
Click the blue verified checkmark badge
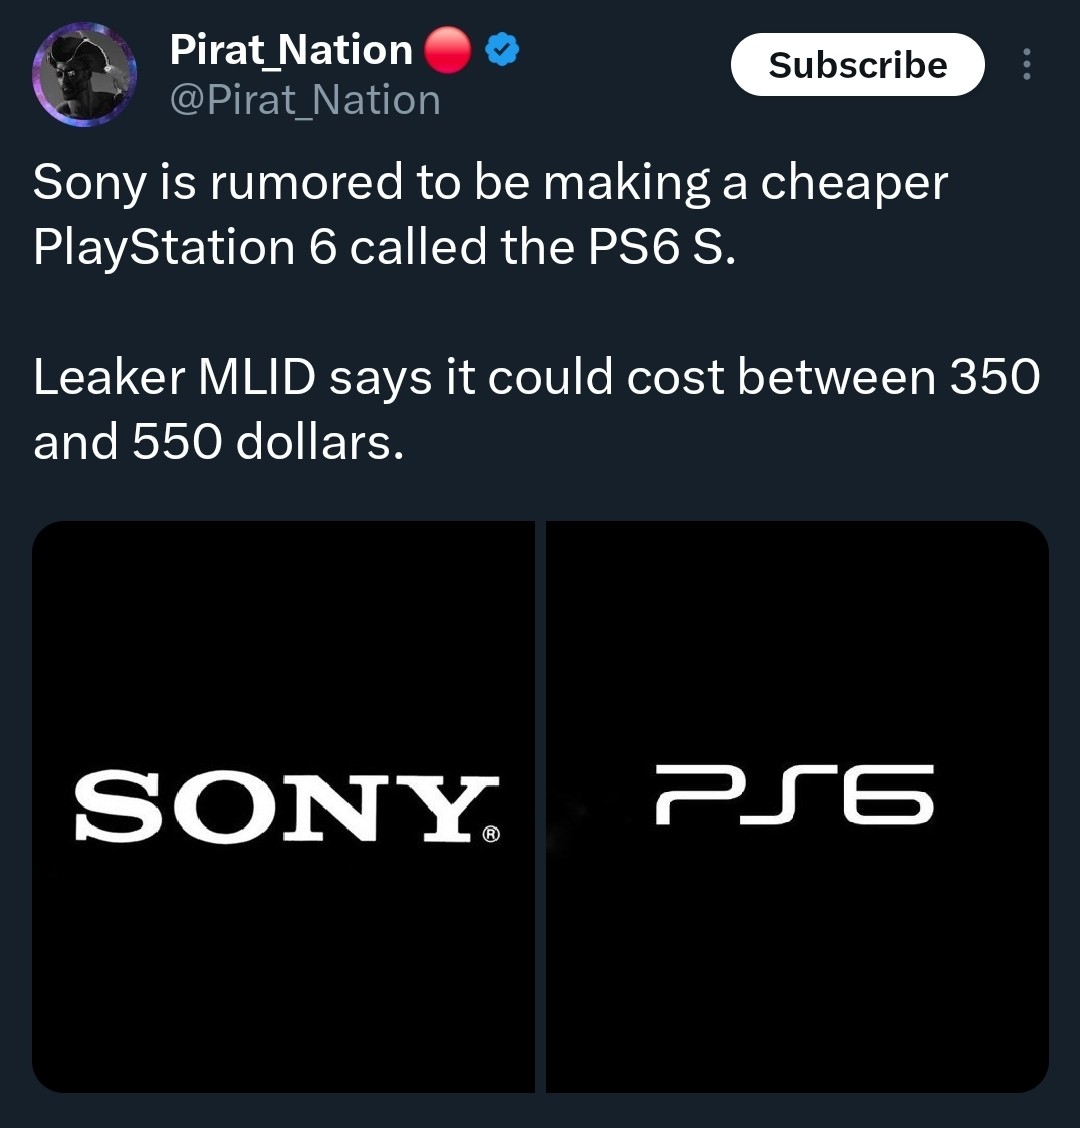(502, 50)
